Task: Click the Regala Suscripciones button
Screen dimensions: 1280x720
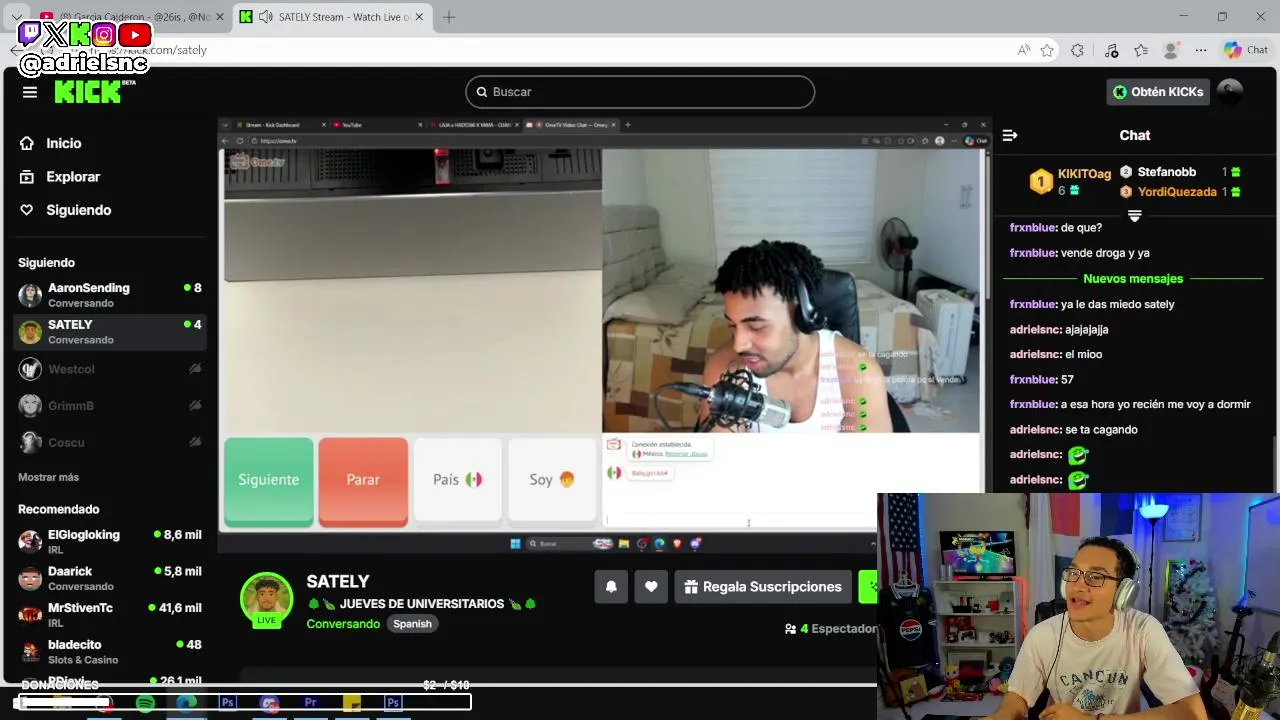Action: 763,587
